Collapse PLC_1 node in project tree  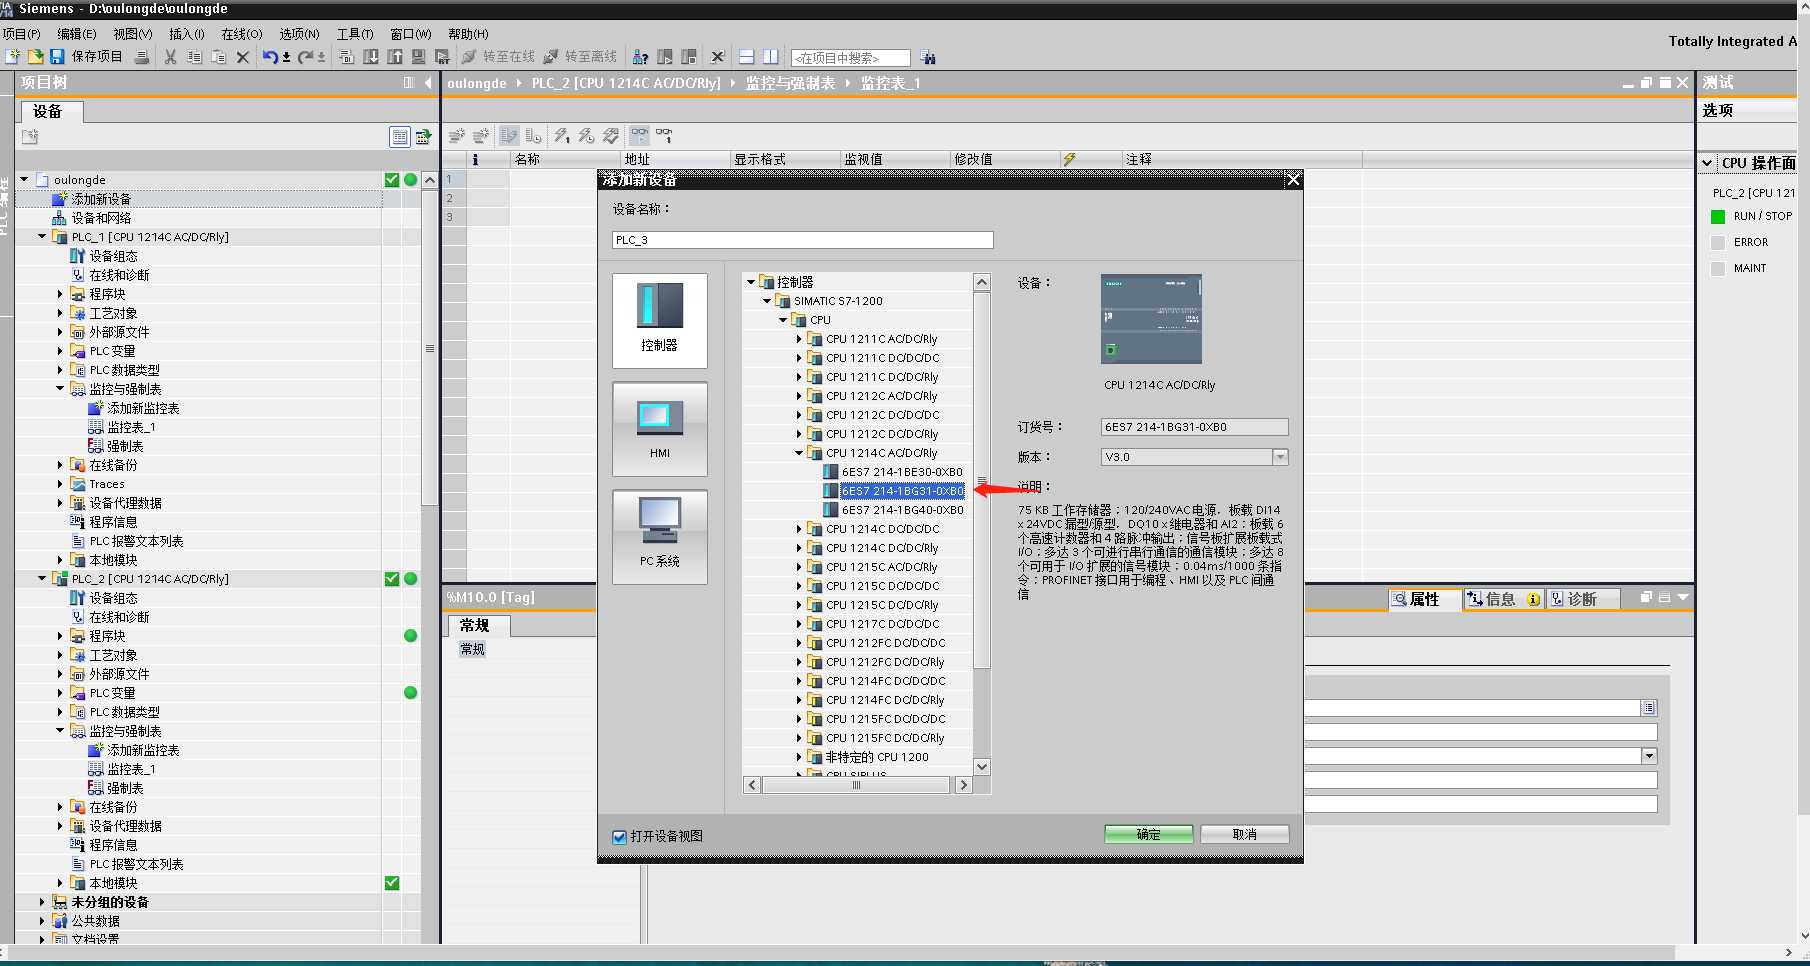click(x=42, y=237)
